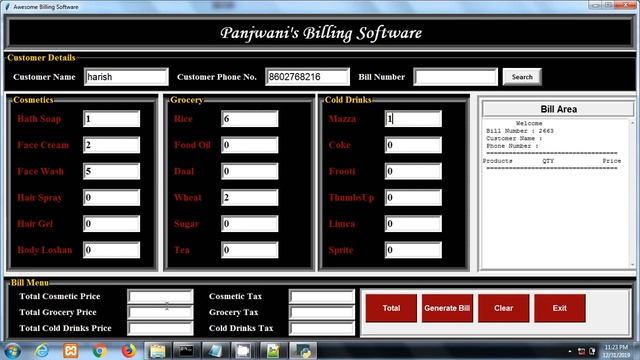Click the Hair Spray quantity field

(111, 198)
